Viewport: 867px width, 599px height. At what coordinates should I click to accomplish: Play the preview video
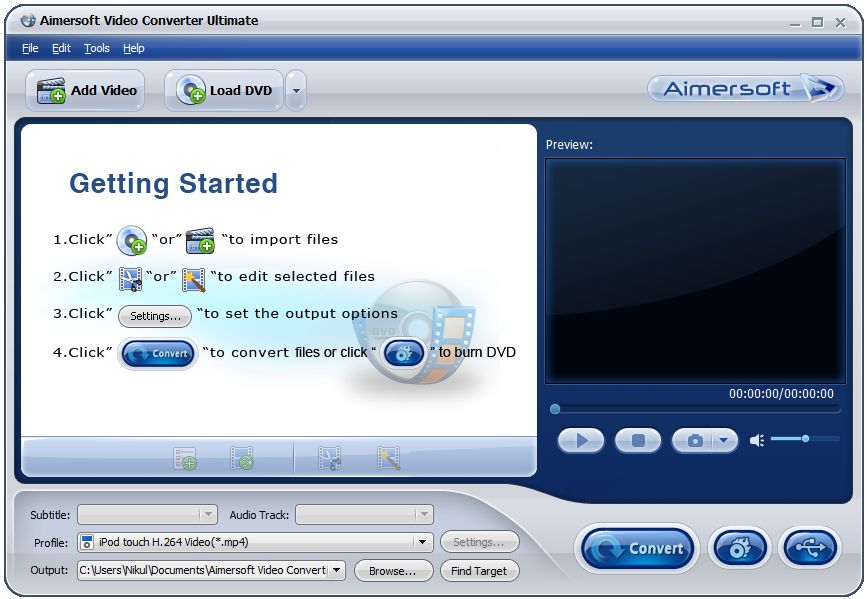pos(580,440)
